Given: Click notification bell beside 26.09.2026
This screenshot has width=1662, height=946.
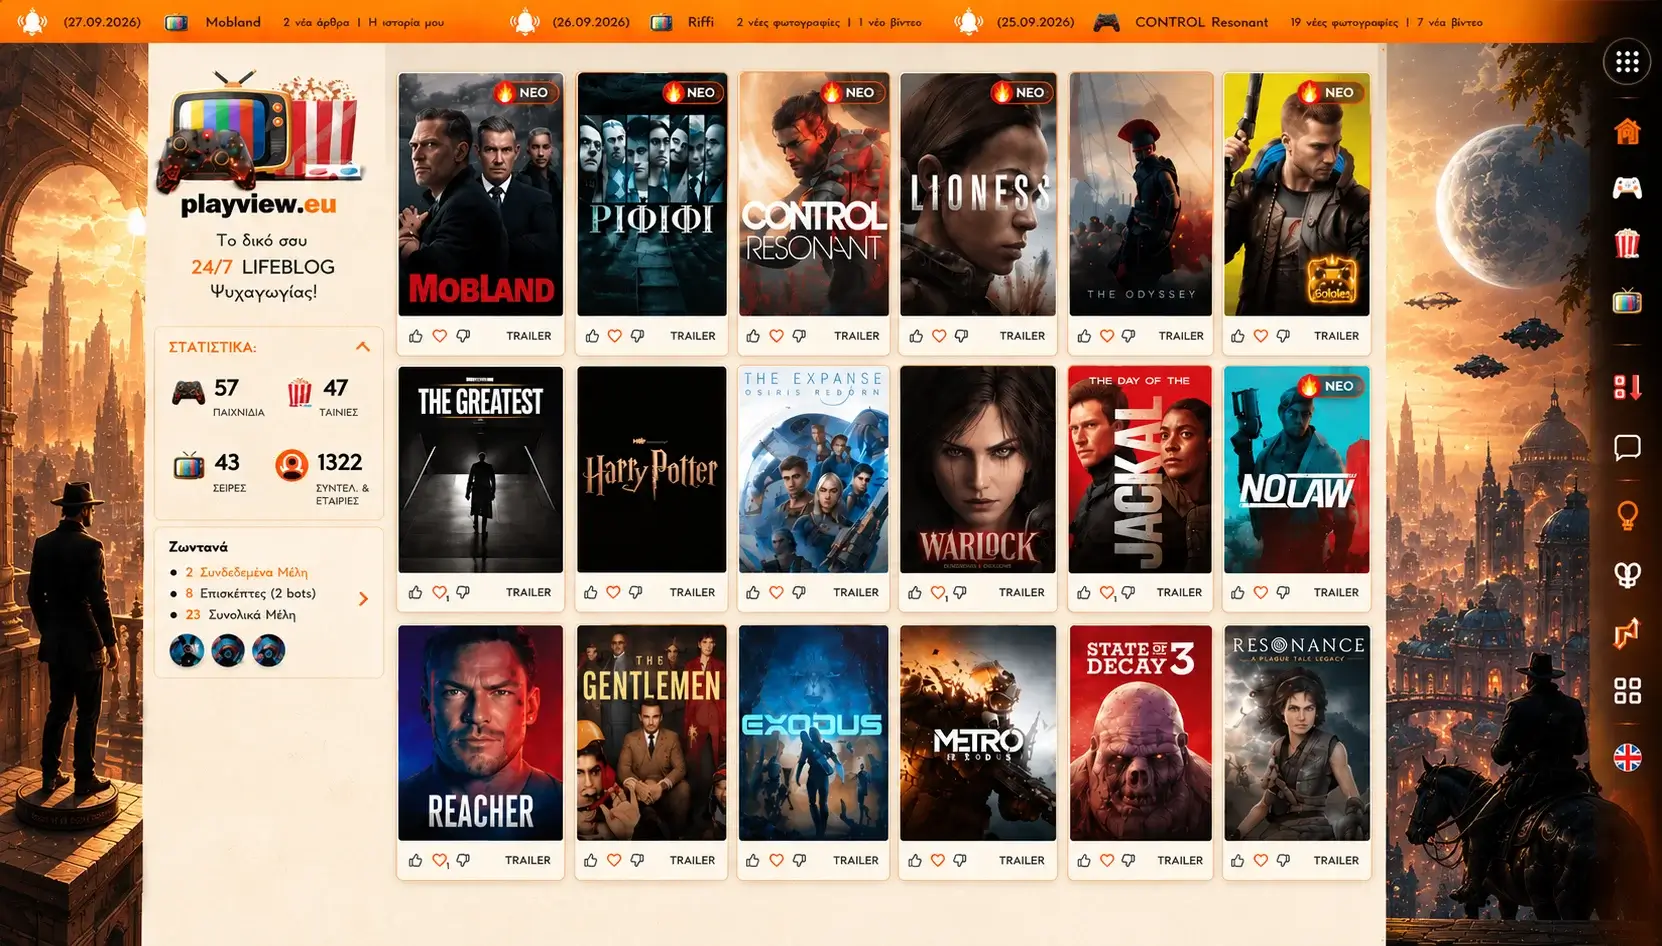Looking at the screenshot, I should point(524,22).
